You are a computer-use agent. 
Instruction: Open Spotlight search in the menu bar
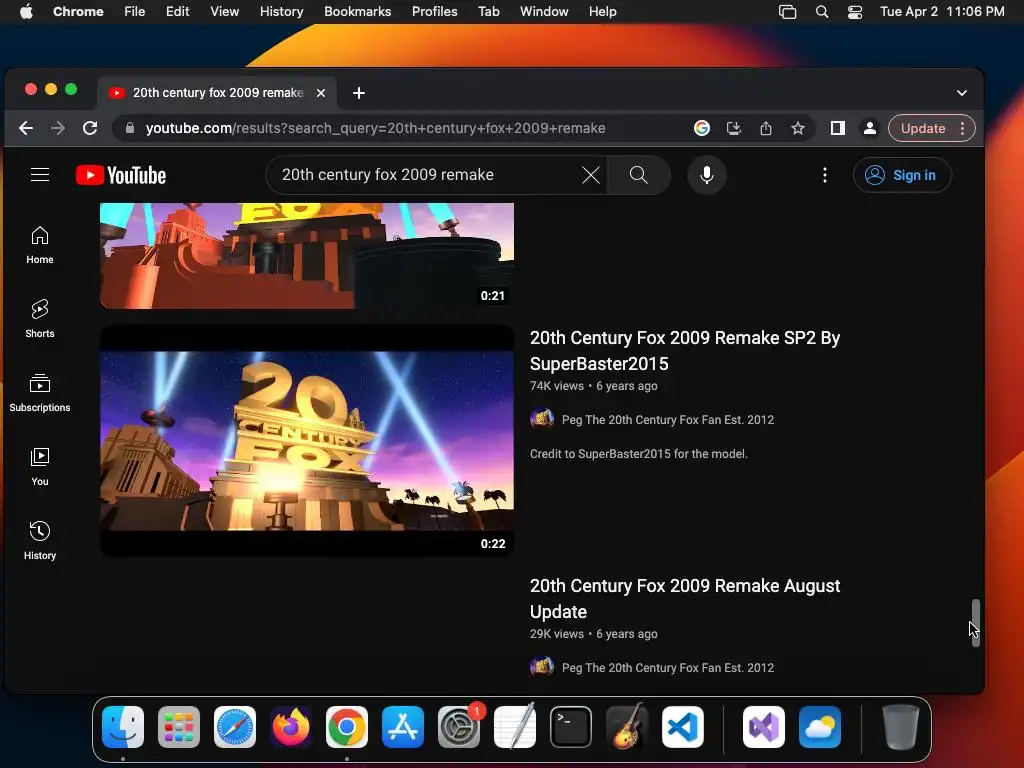pos(822,12)
